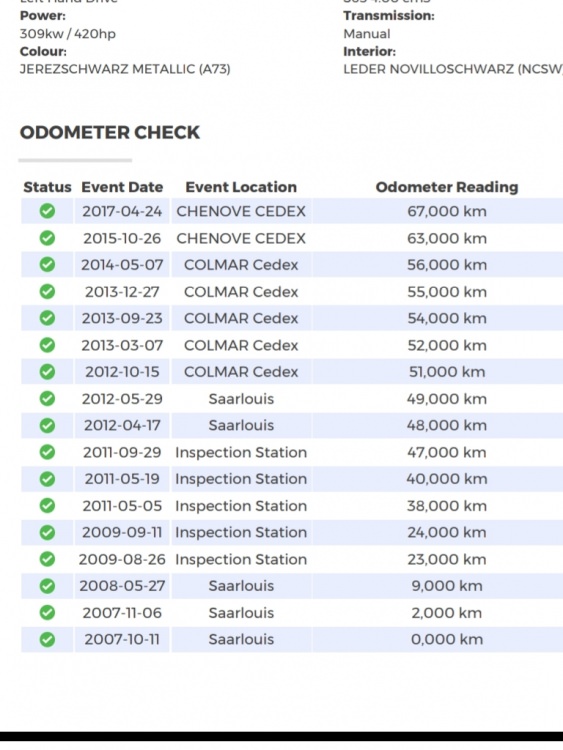Select the 48,000 km reading
The image size is (563, 750).
point(447,426)
